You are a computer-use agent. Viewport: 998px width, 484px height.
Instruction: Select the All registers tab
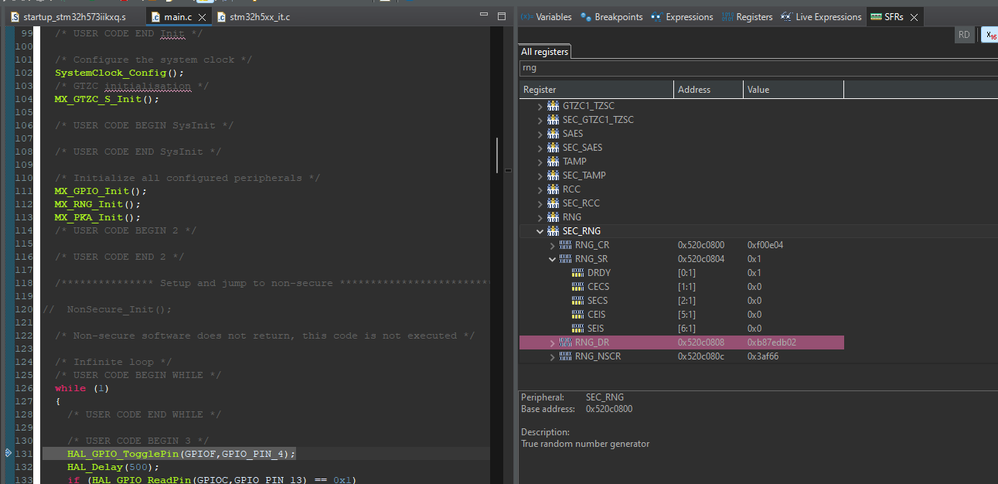(x=545, y=51)
